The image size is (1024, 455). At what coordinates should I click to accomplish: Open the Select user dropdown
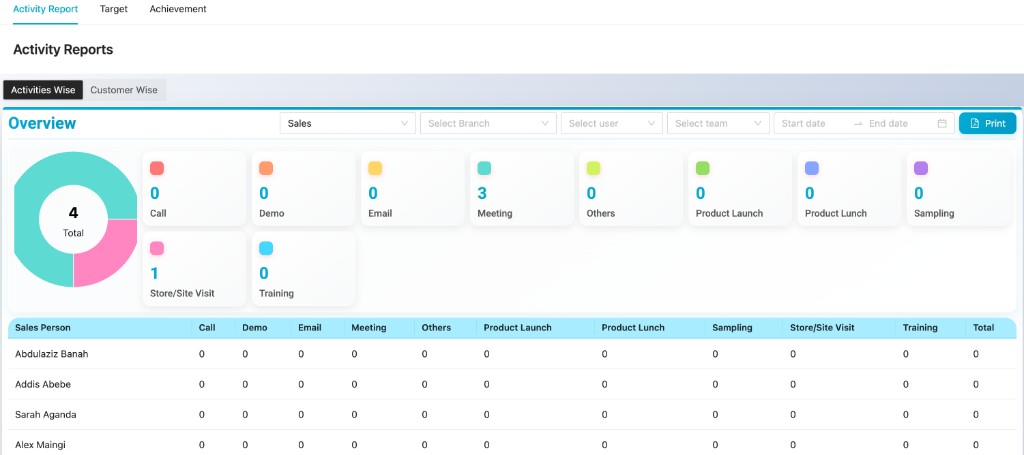click(x=612, y=123)
